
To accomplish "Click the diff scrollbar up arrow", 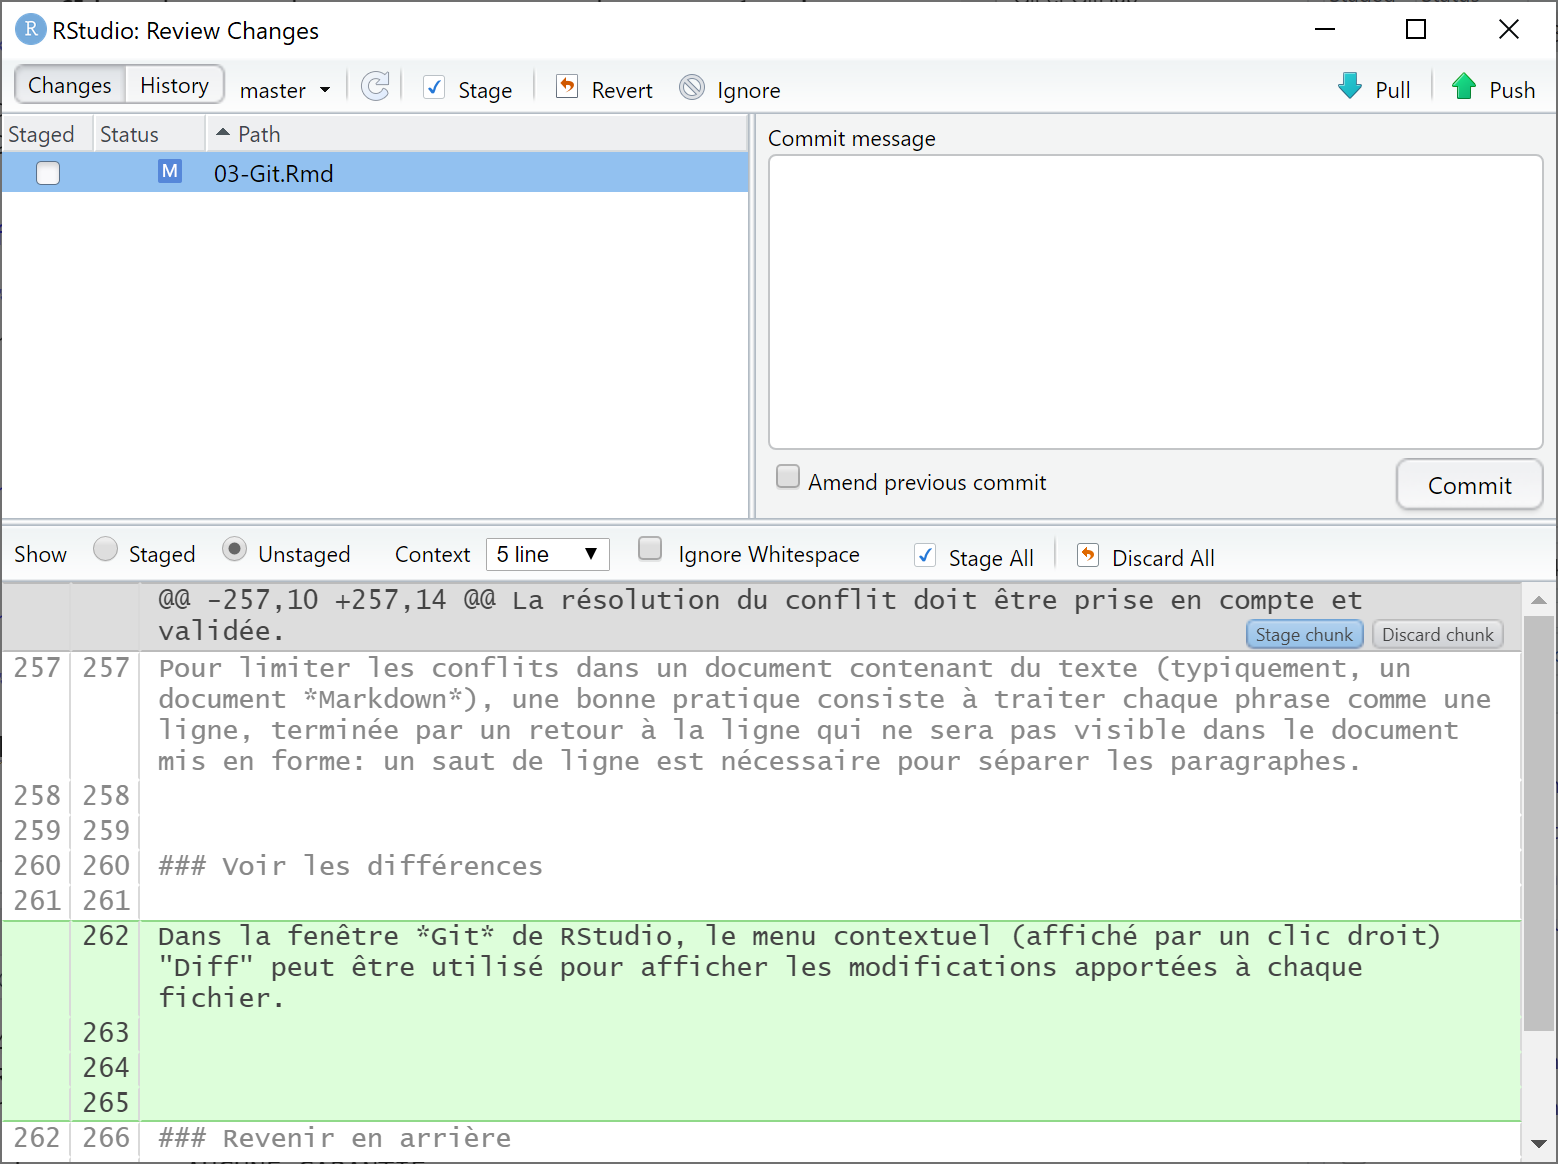I will tap(1538, 600).
